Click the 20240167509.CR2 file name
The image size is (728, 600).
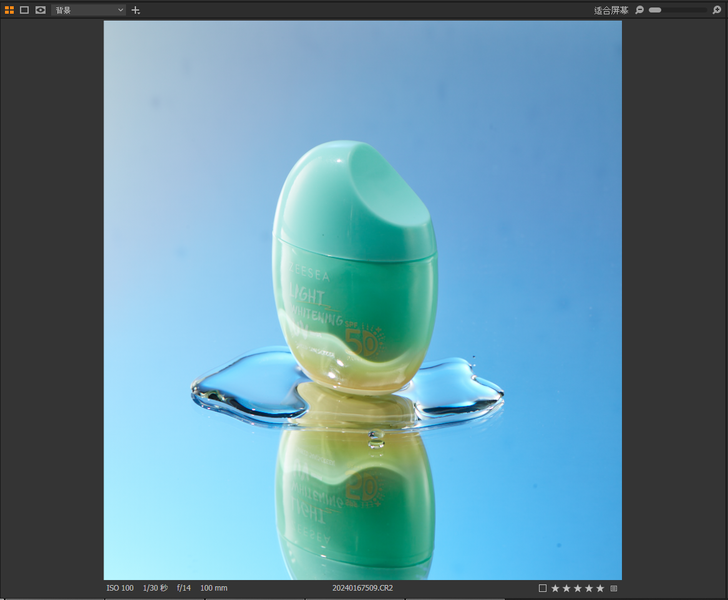click(x=363, y=588)
